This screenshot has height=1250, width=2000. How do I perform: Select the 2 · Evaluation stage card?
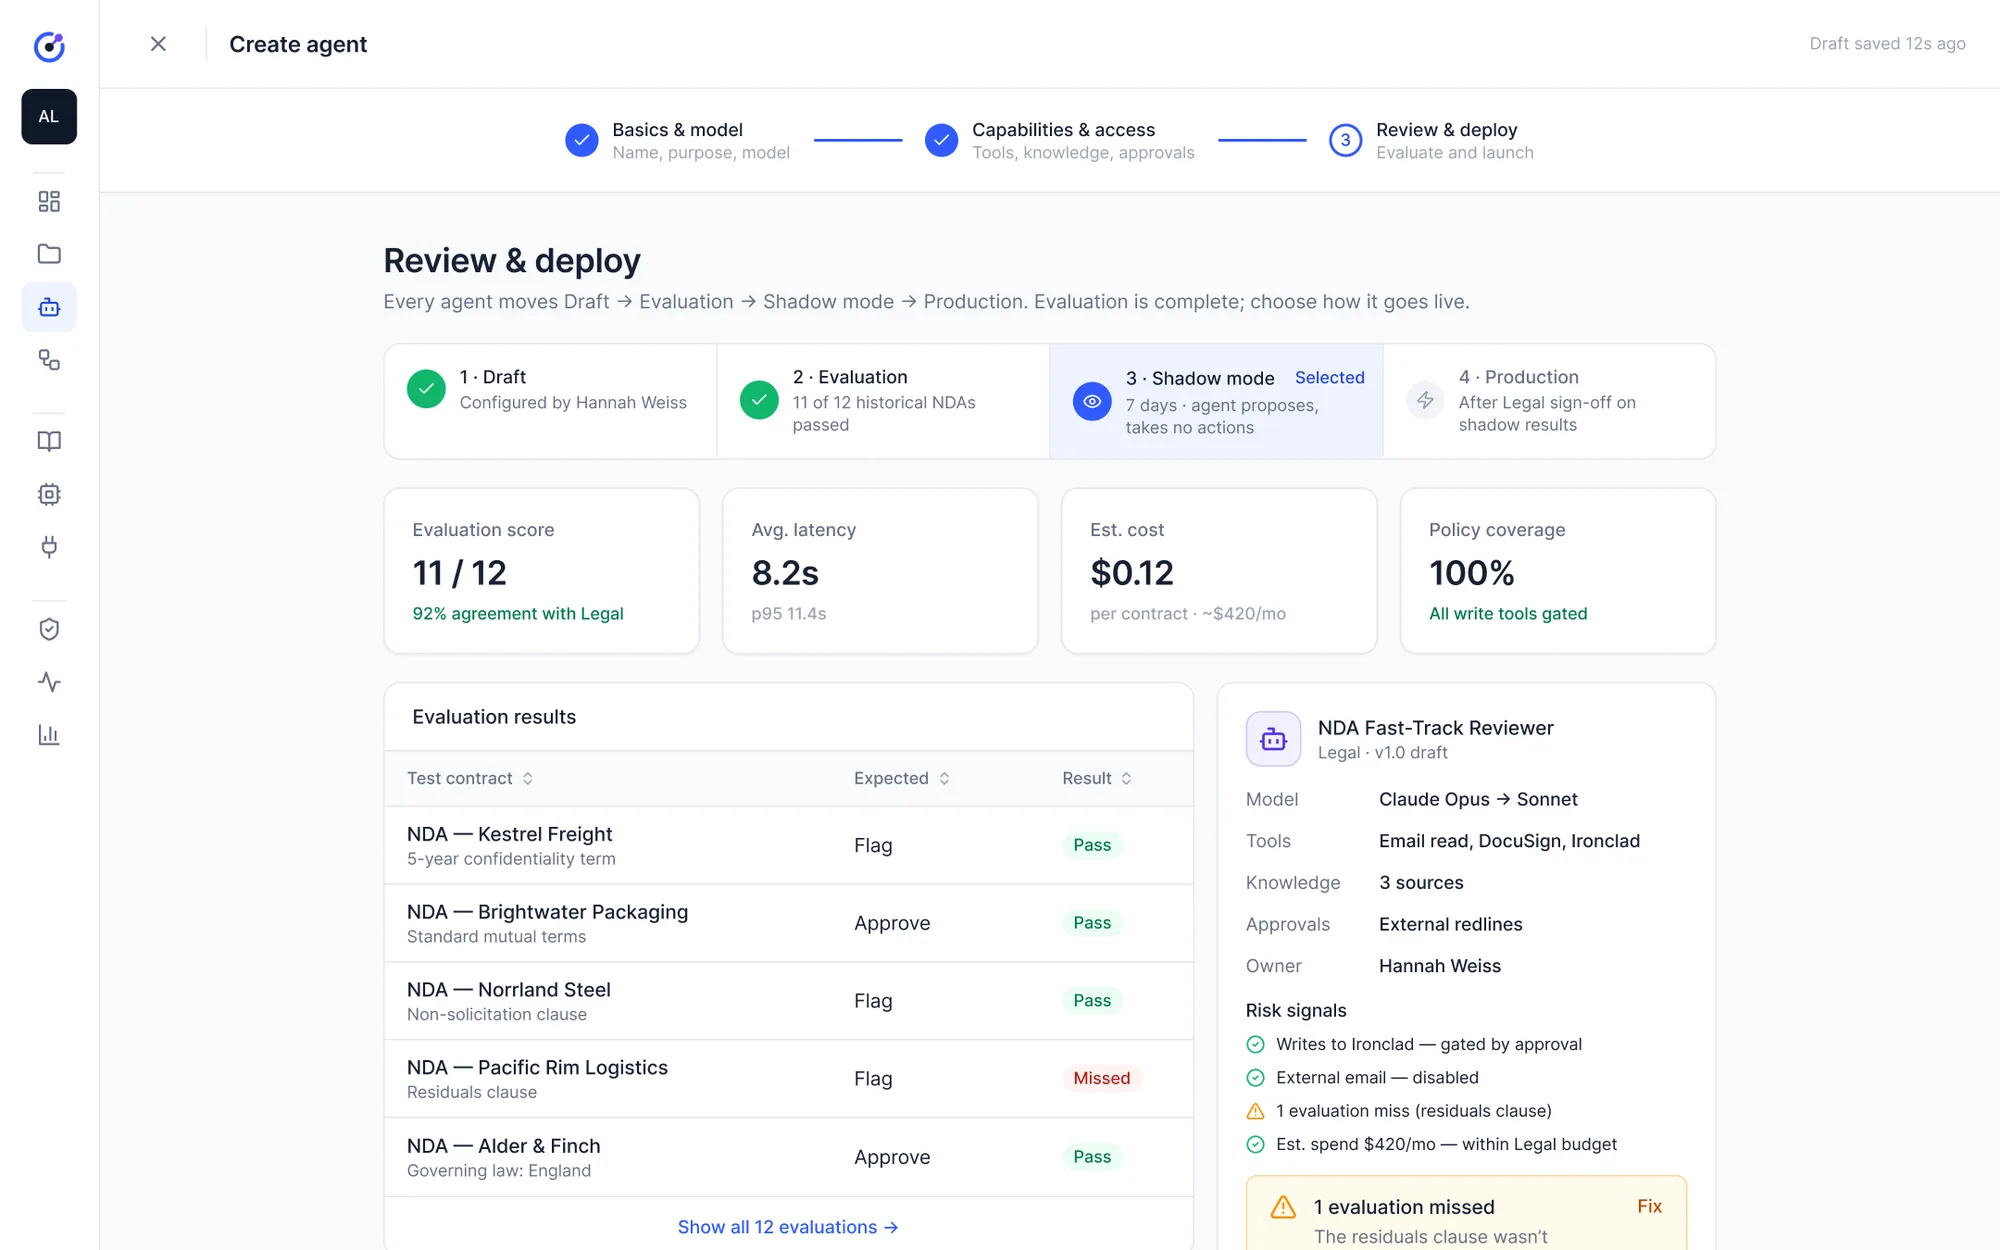point(883,401)
